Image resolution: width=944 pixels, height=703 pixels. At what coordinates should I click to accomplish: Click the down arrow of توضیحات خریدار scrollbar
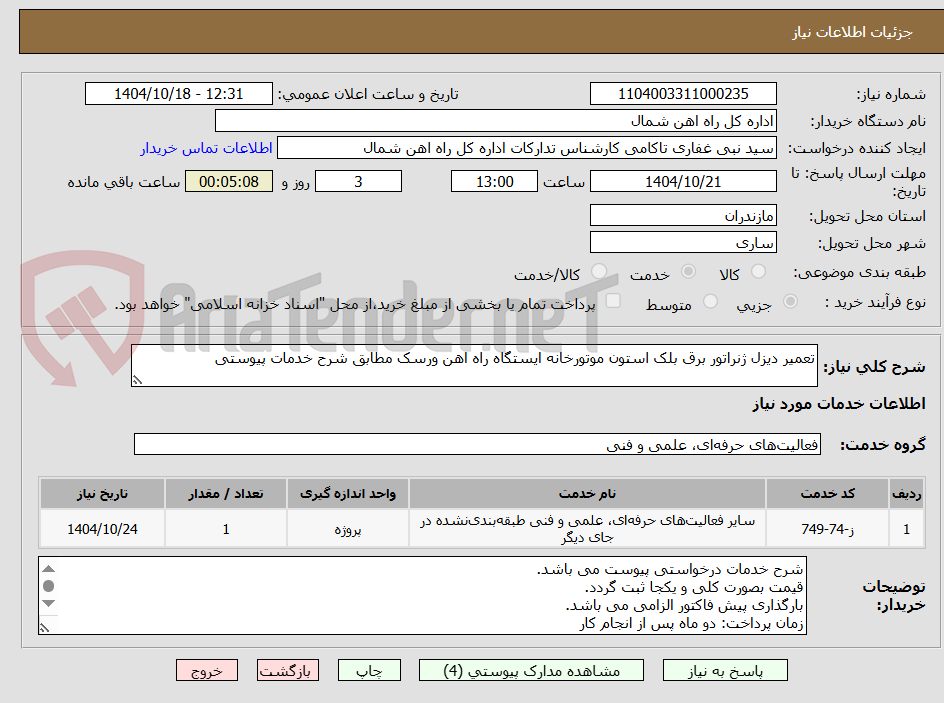[x=49, y=603]
